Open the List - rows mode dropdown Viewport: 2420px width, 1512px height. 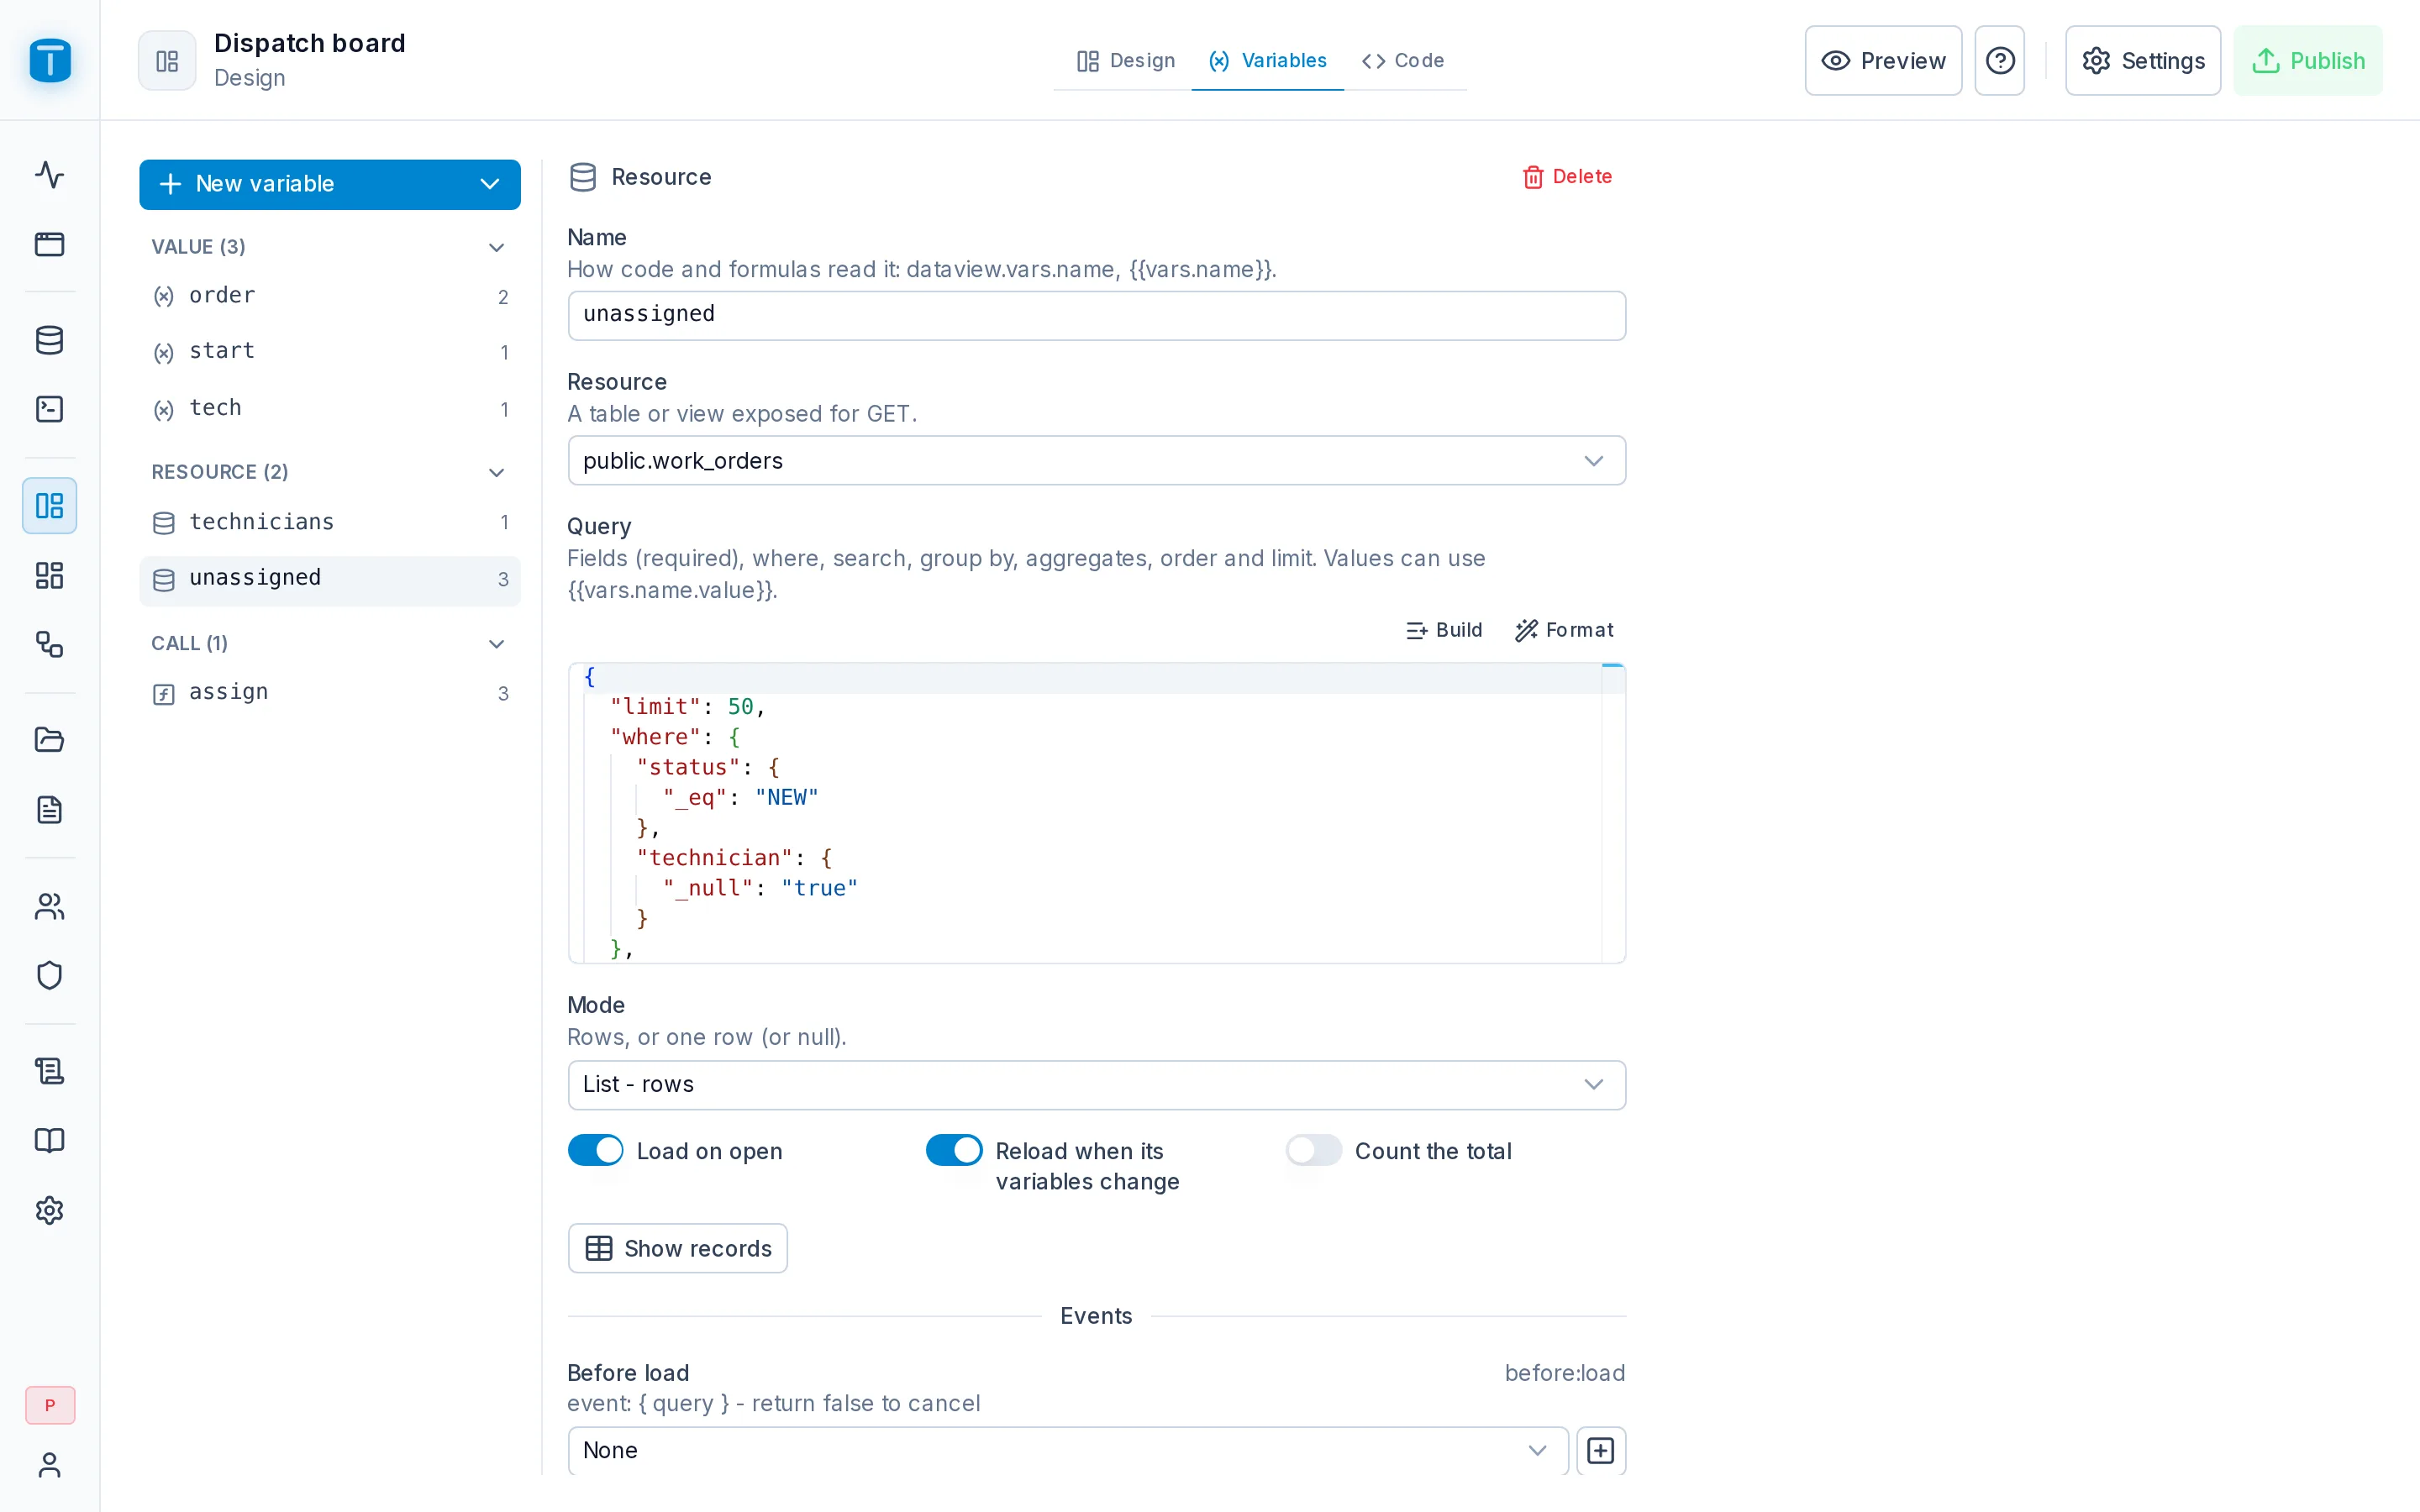[1096, 1085]
